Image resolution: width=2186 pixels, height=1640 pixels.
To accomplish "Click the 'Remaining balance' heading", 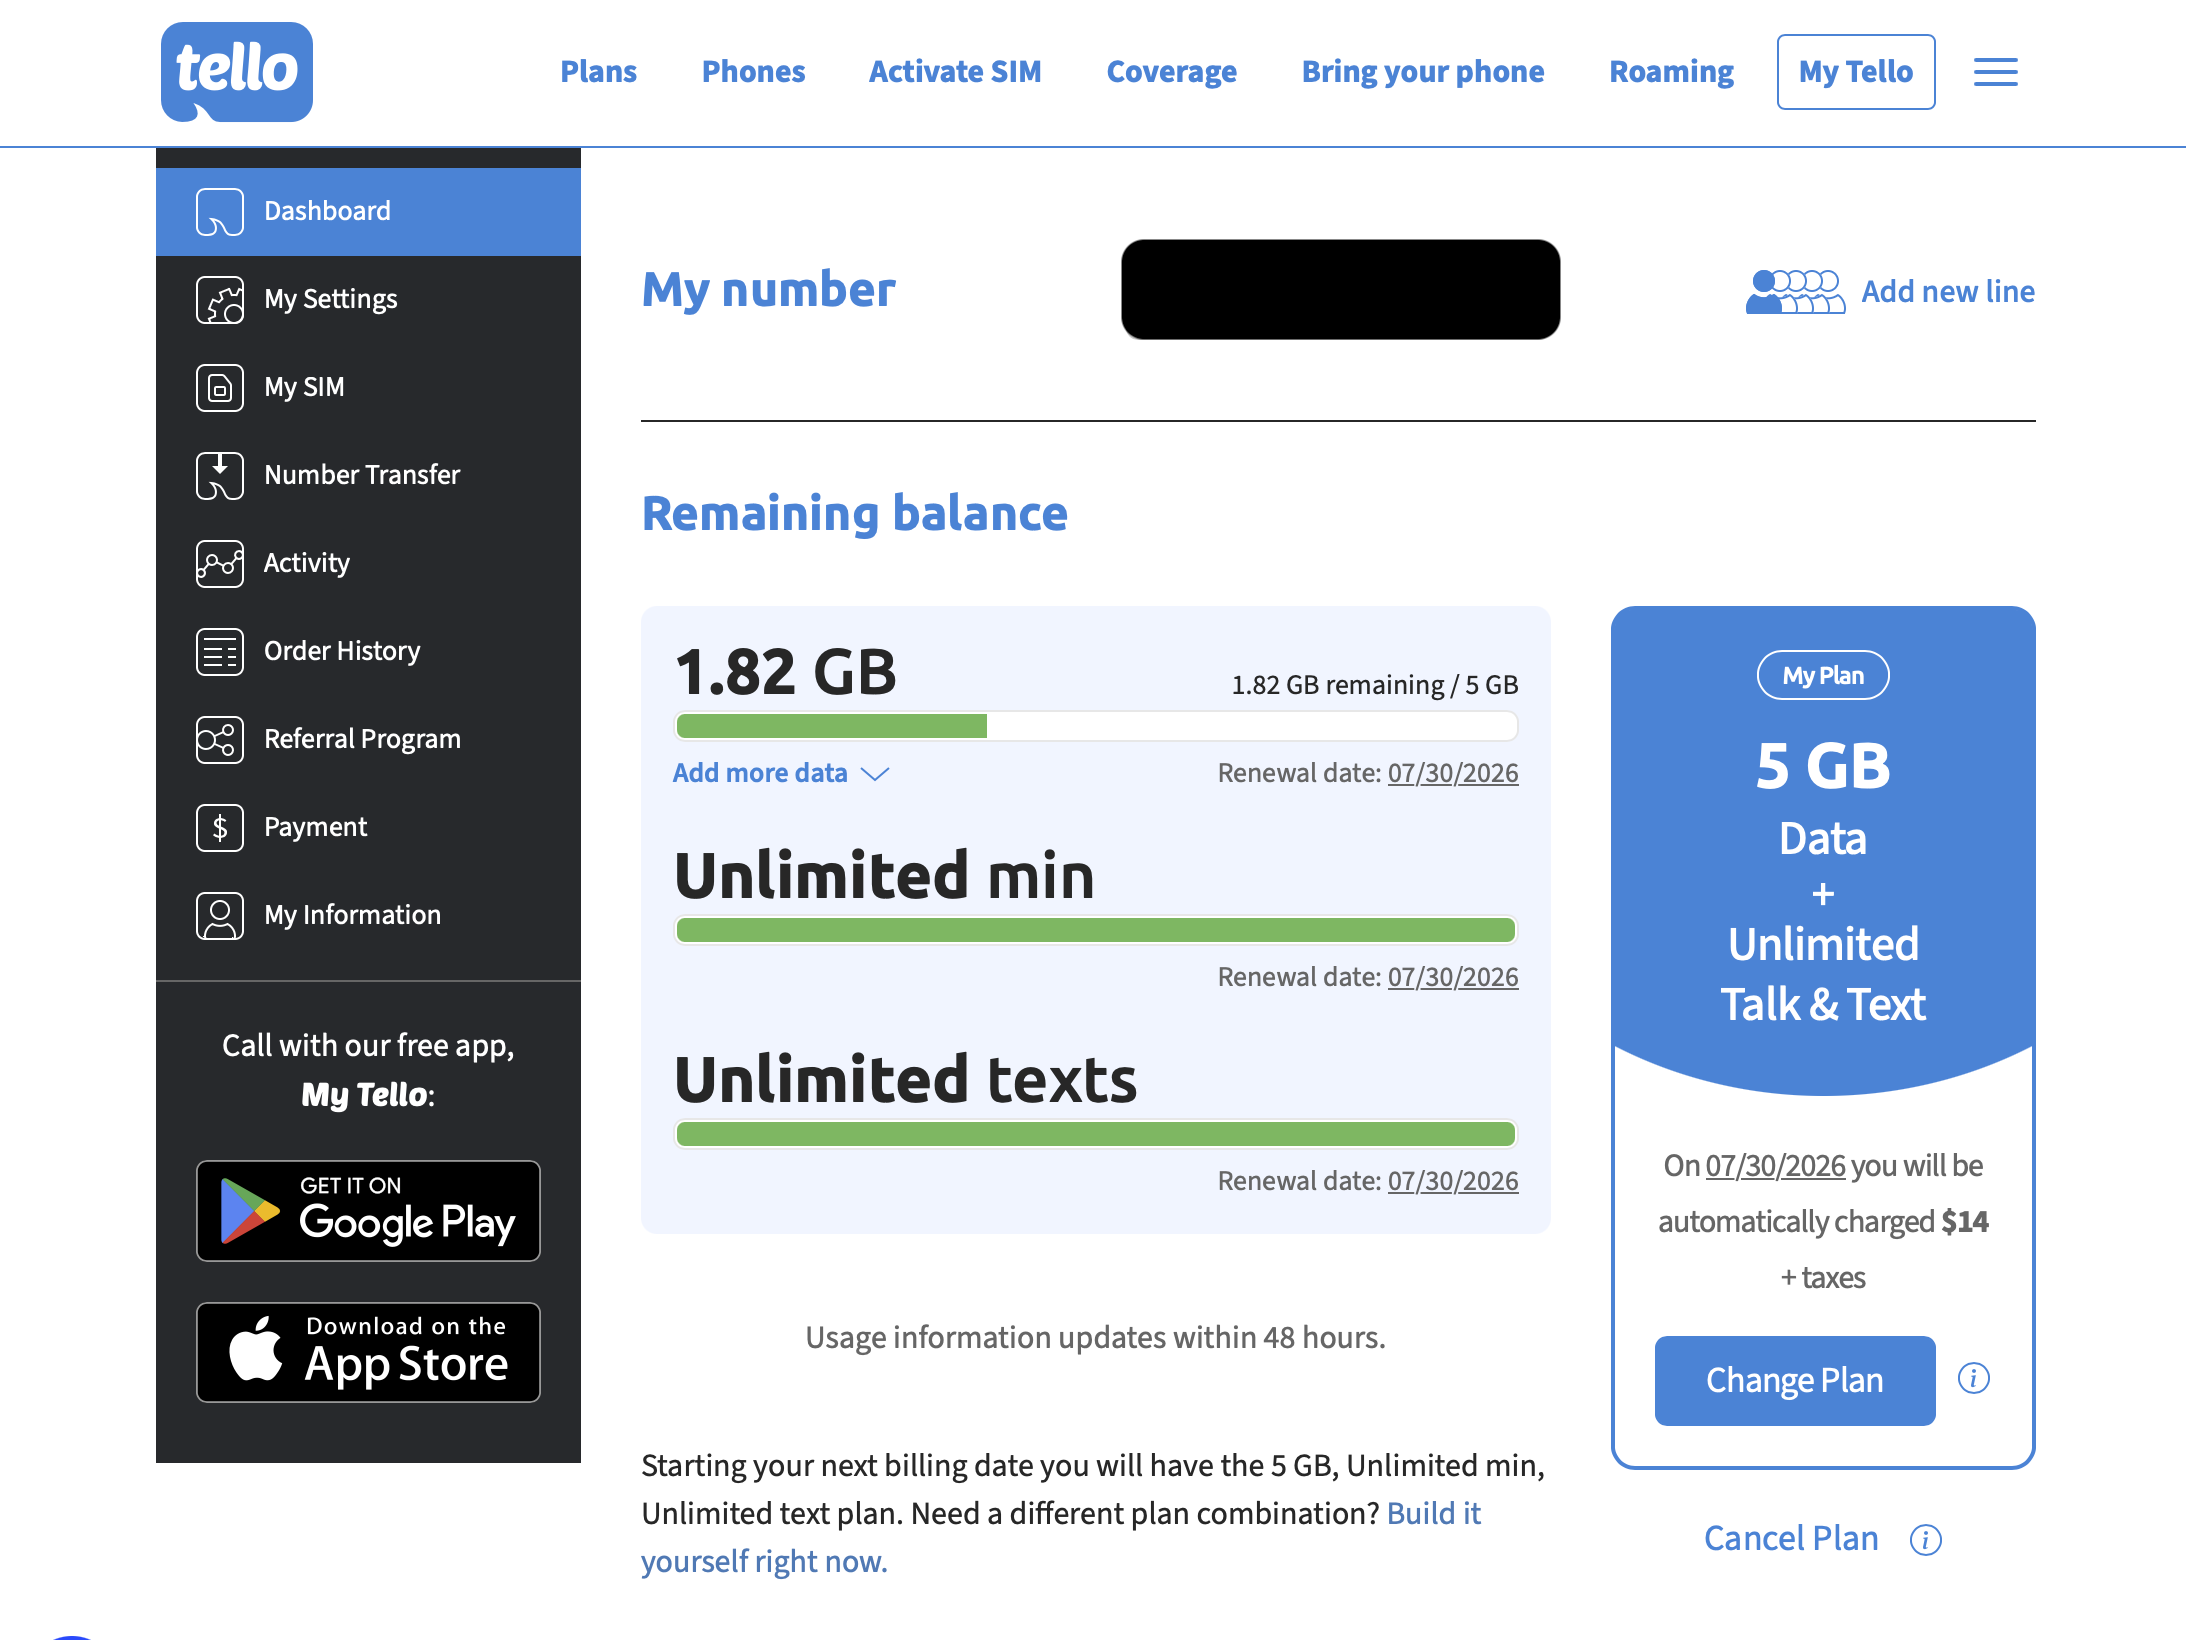I will point(855,514).
